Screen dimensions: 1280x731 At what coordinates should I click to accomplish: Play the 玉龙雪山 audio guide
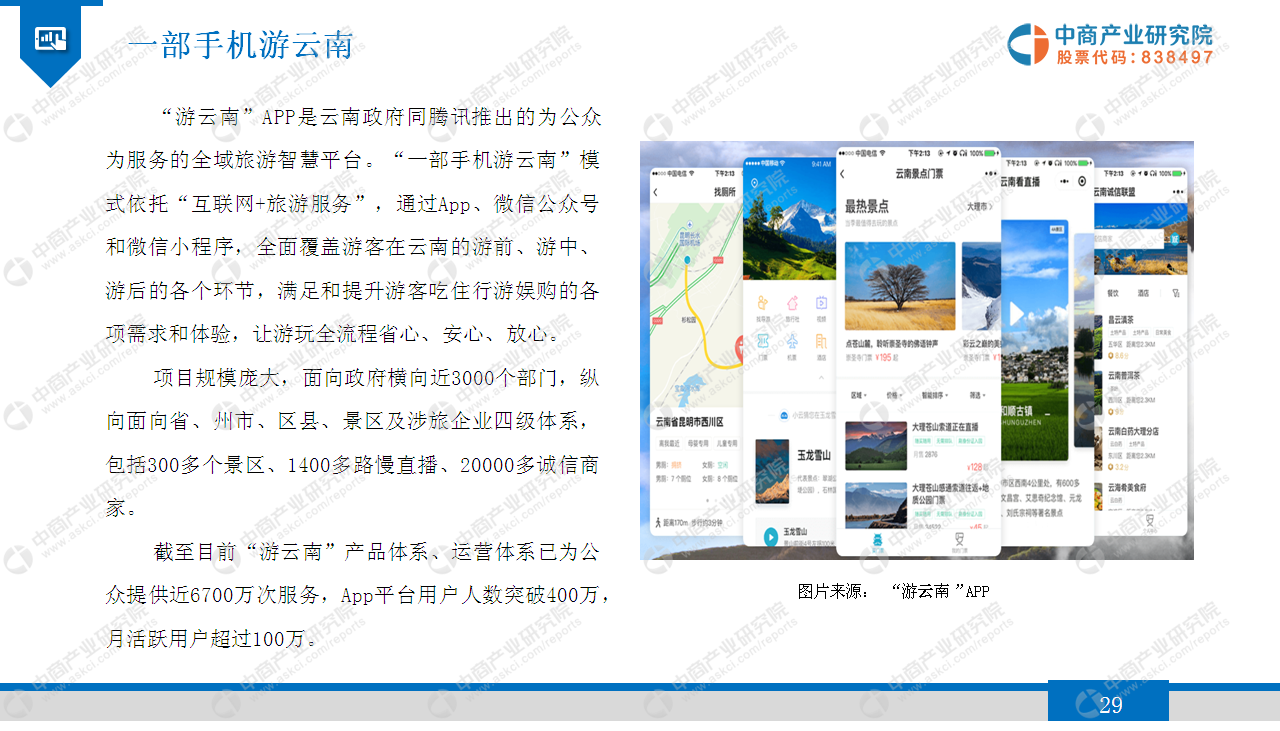pyautogui.click(x=770, y=537)
